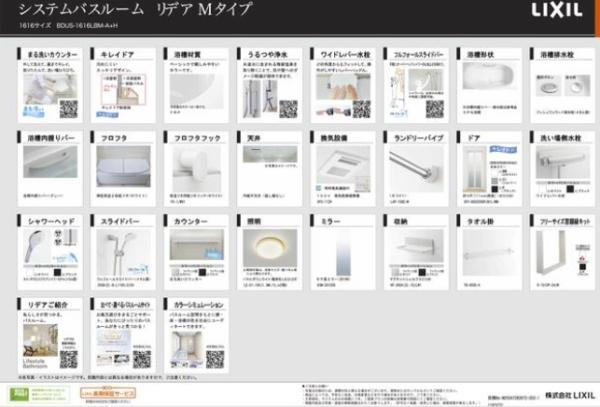Click the blue キレイドア label on ドア card

click(x=504, y=149)
